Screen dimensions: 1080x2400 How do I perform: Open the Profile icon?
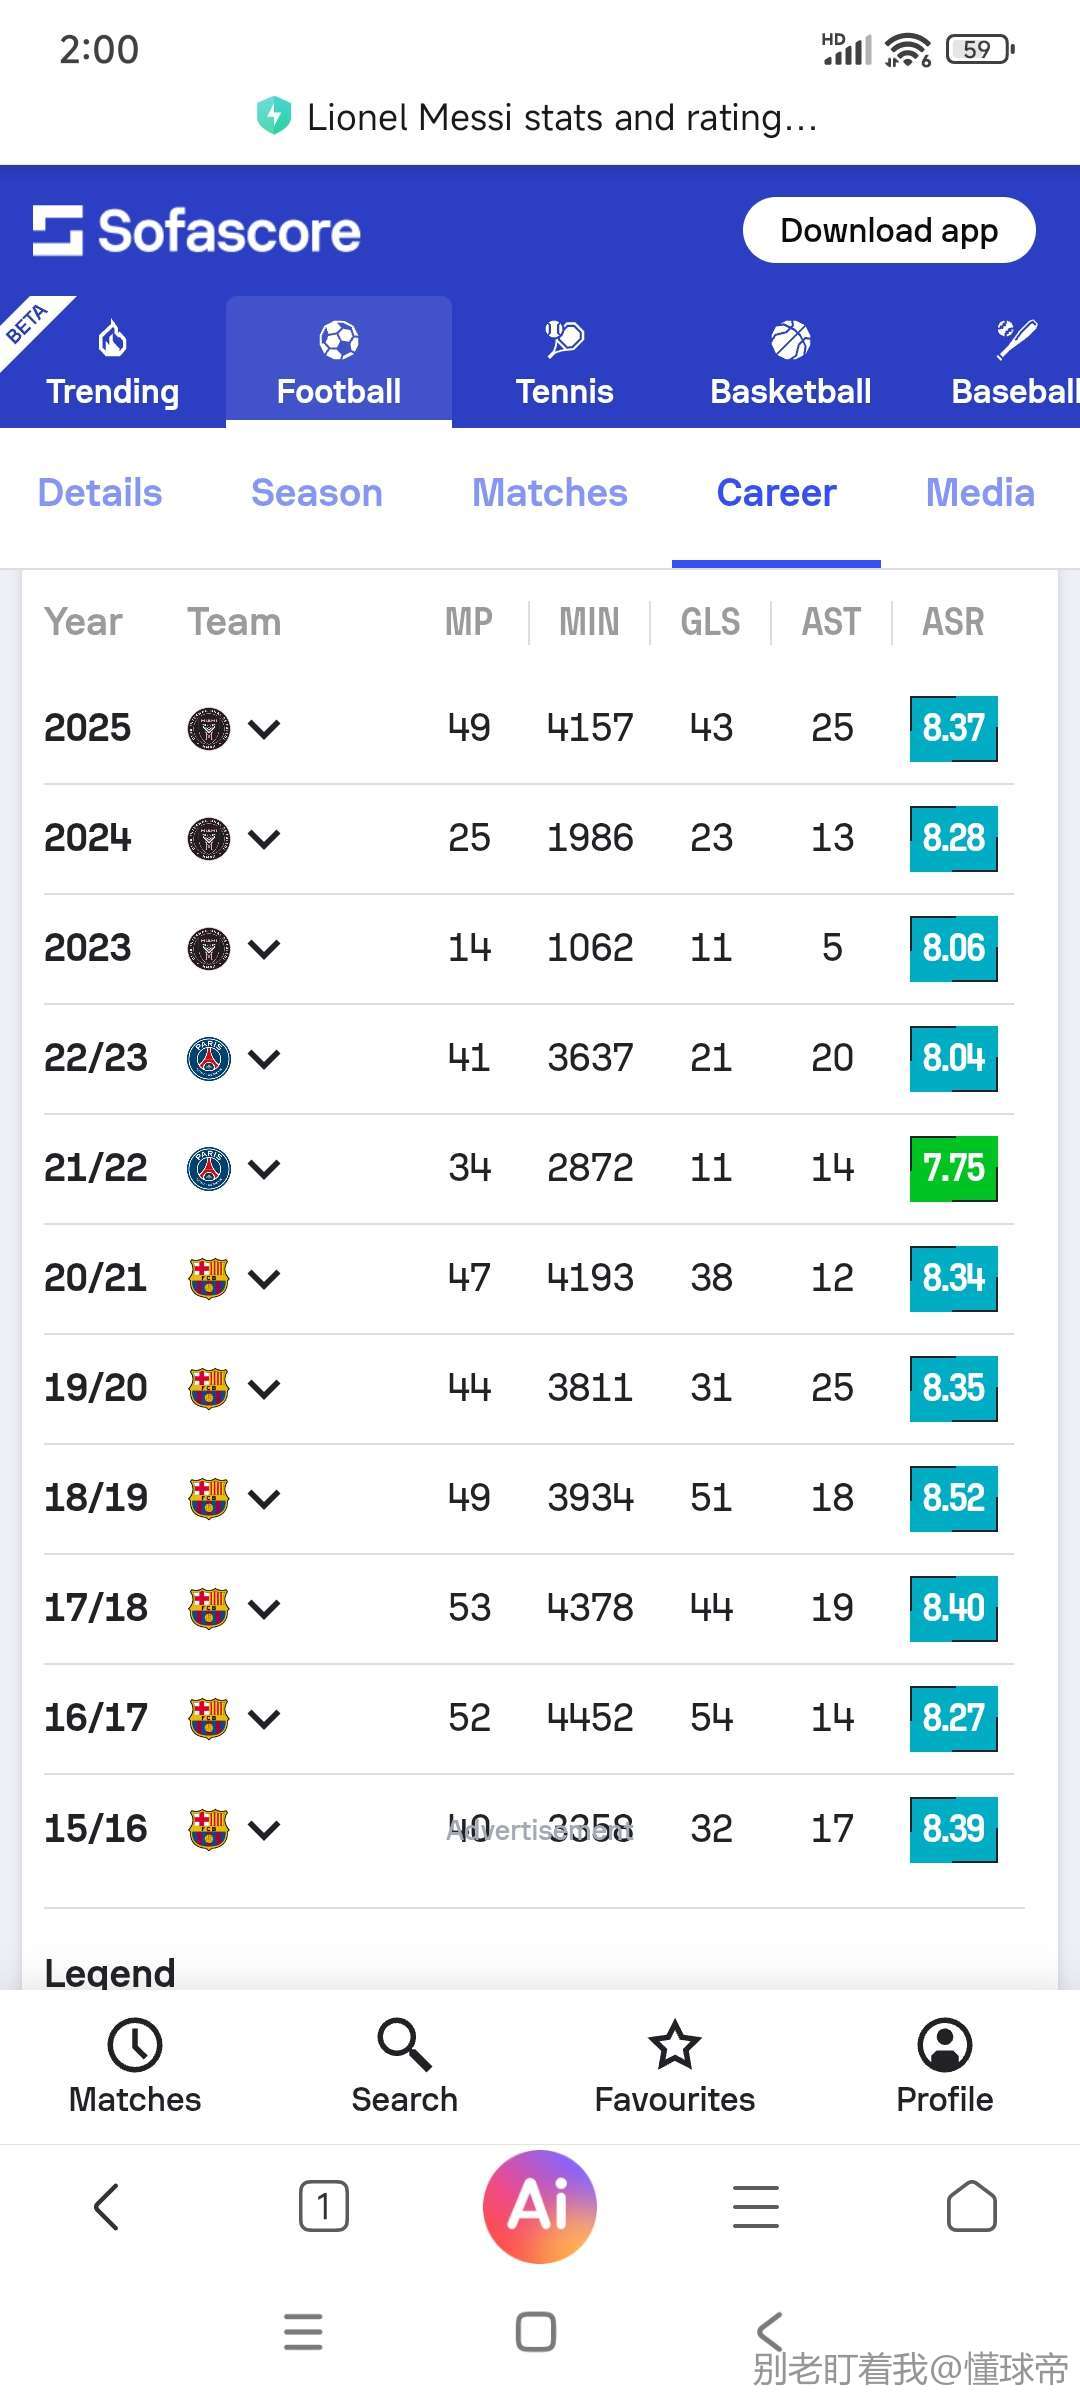click(x=944, y=2046)
